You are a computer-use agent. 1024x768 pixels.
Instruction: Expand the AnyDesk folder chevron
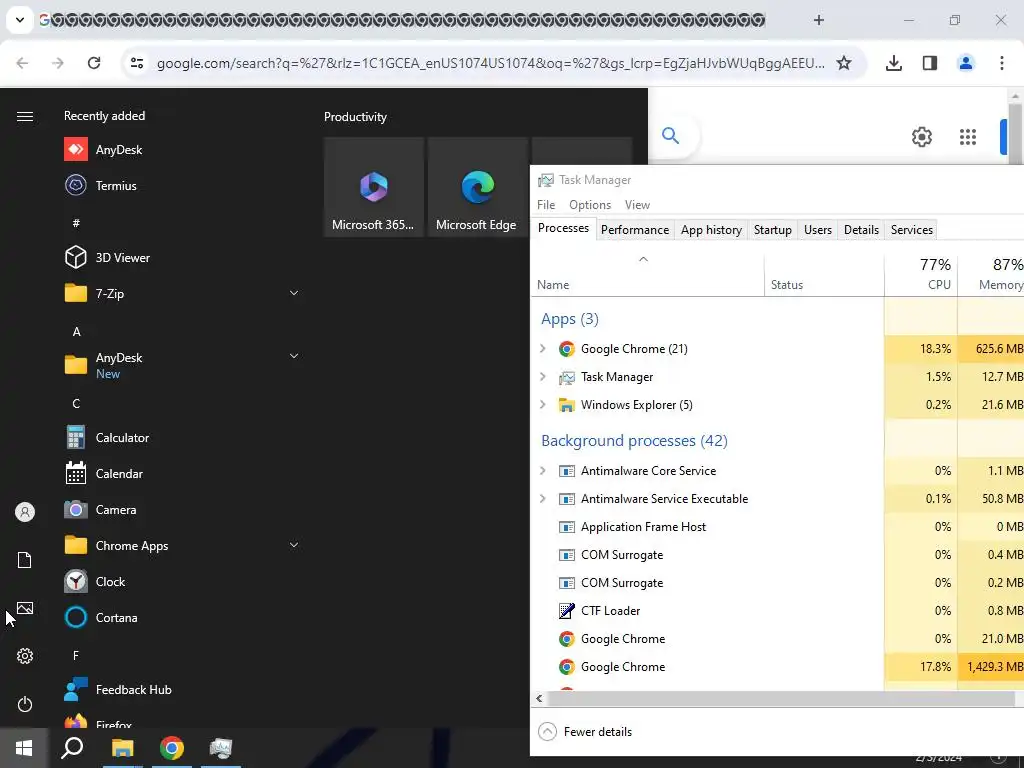click(294, 356)
